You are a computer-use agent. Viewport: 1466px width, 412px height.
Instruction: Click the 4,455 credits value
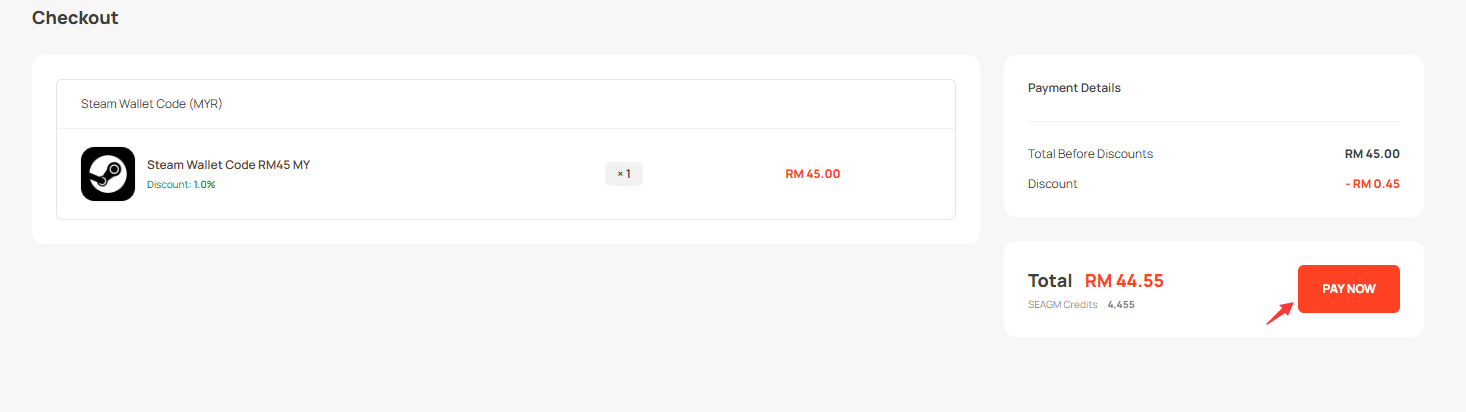(1120, 305)
